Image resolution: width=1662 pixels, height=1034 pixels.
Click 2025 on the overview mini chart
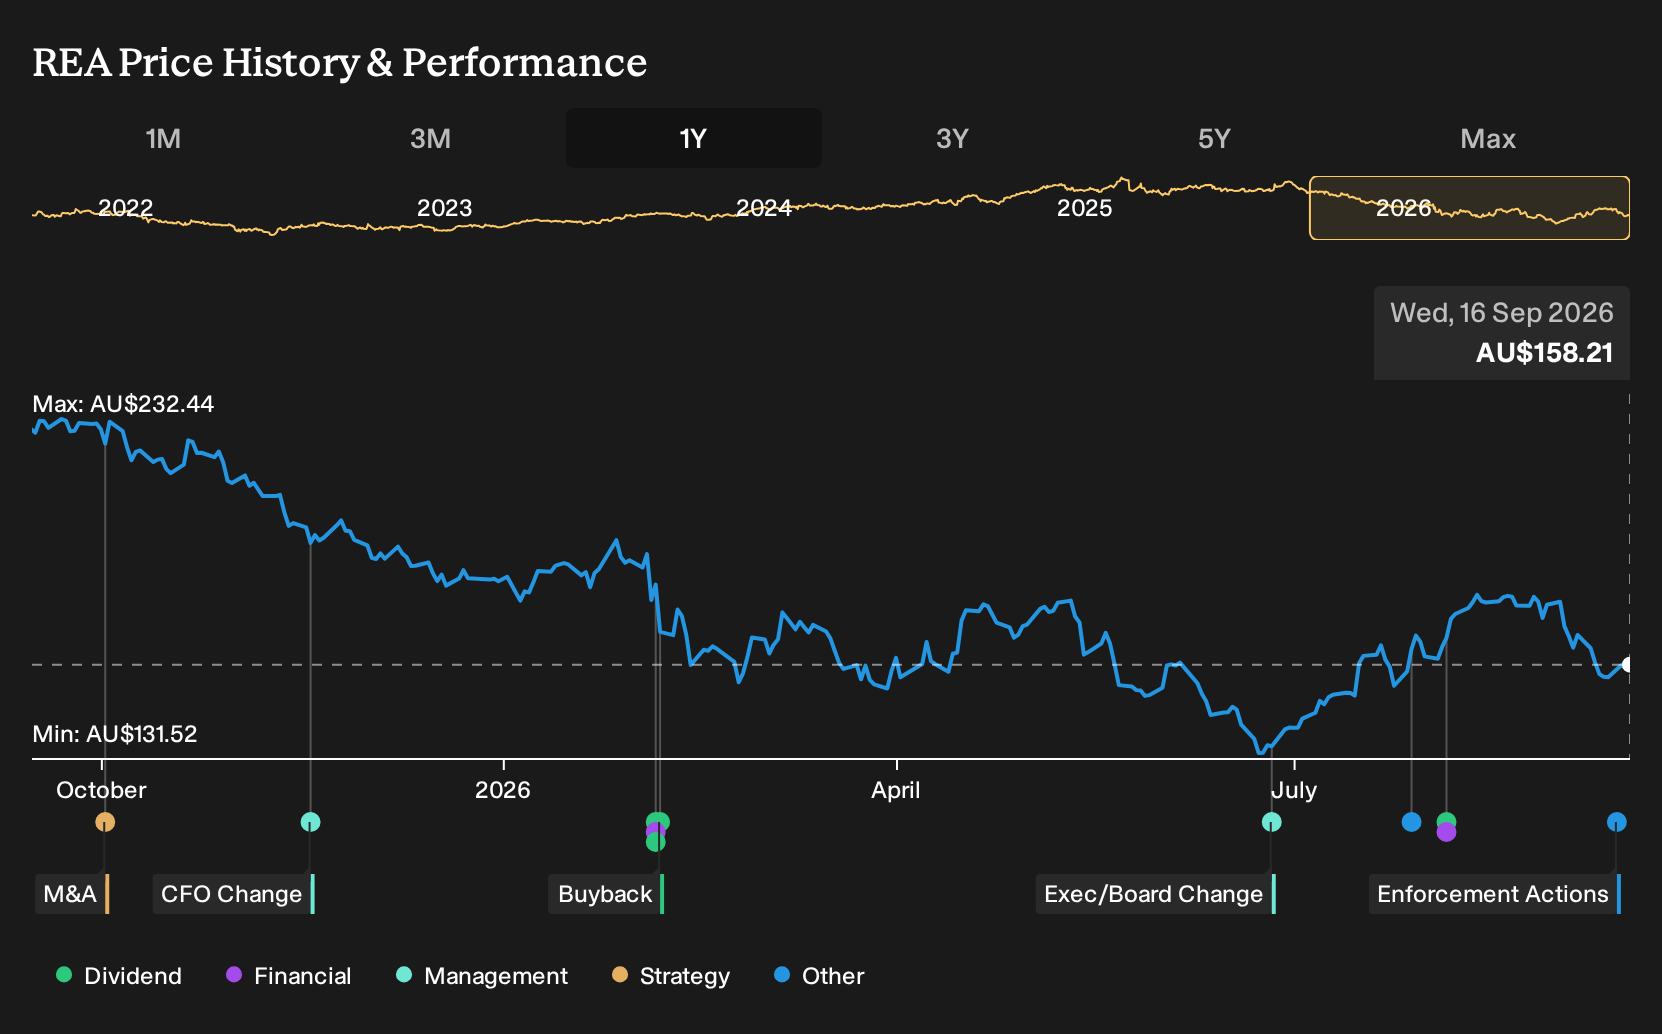pyautogui.click(x=1085, y=208)
